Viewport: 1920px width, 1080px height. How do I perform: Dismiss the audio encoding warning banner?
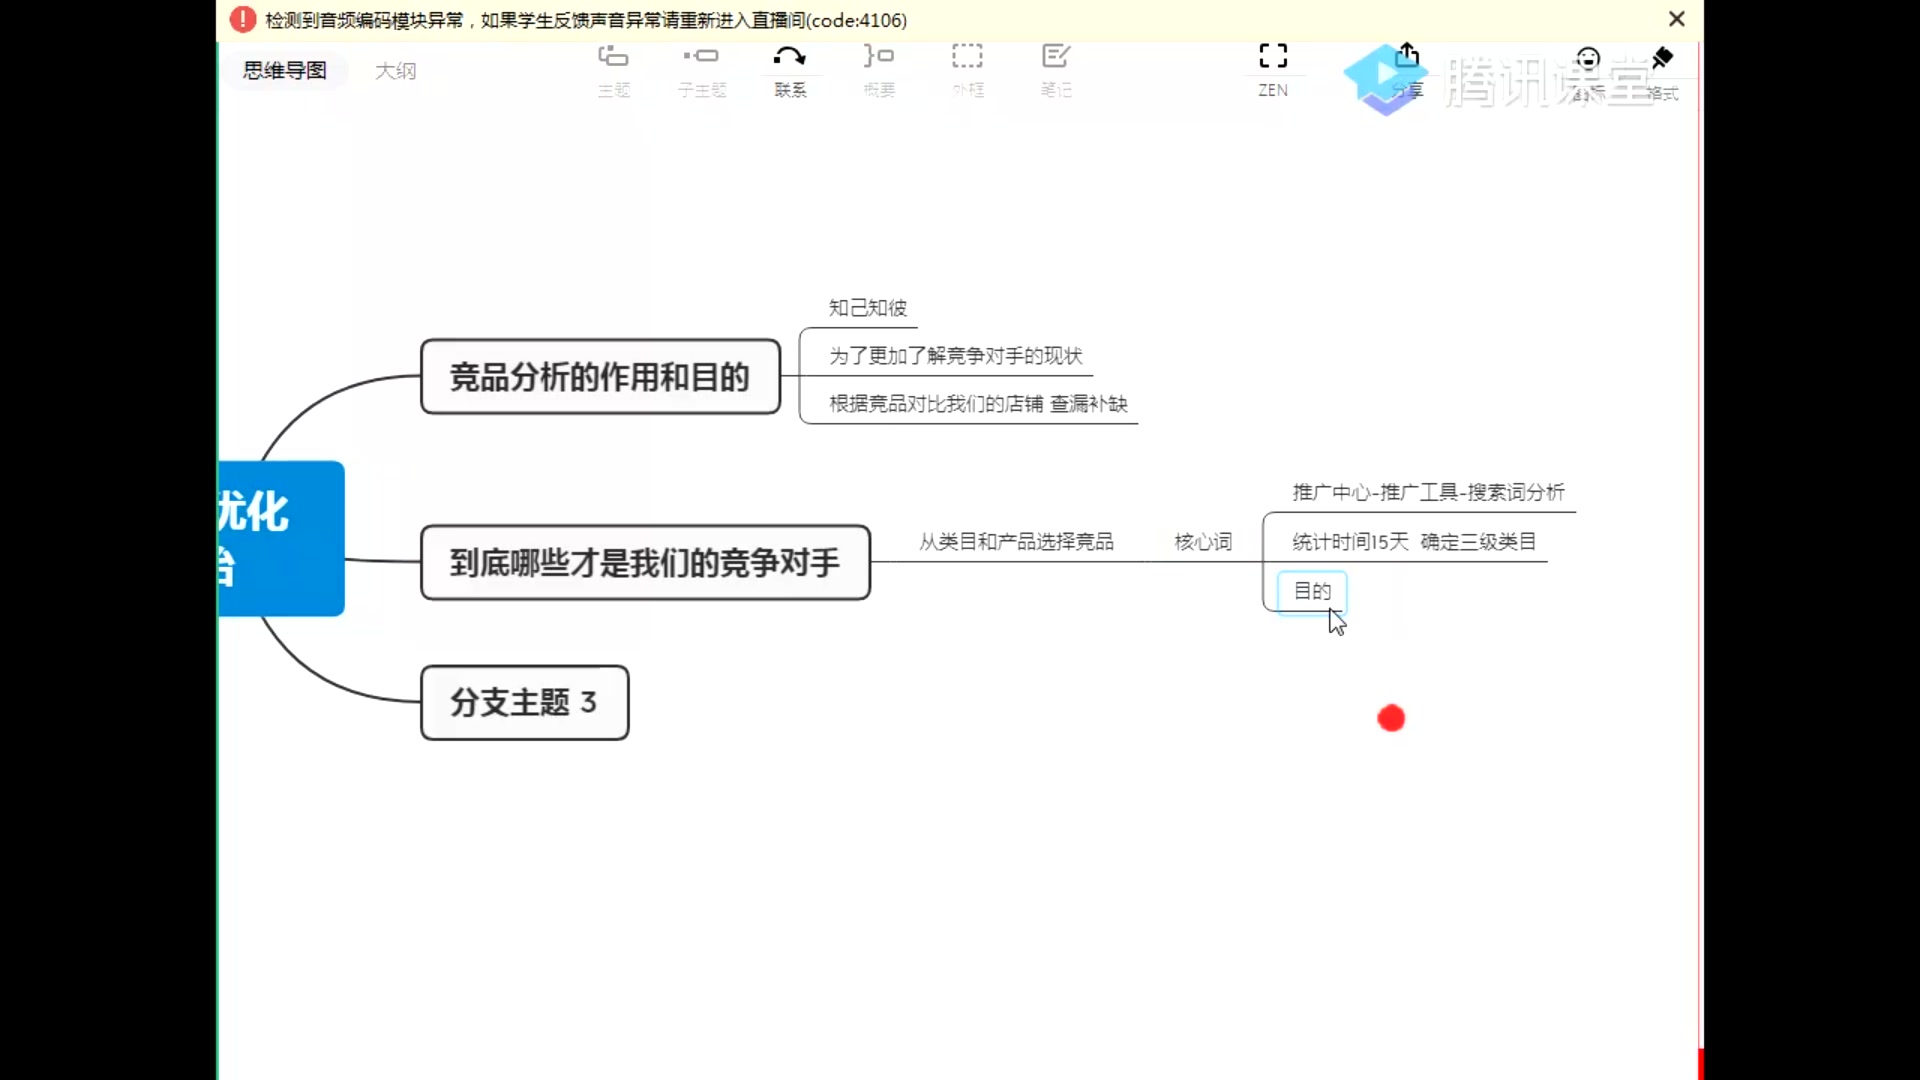(1677, 19)
